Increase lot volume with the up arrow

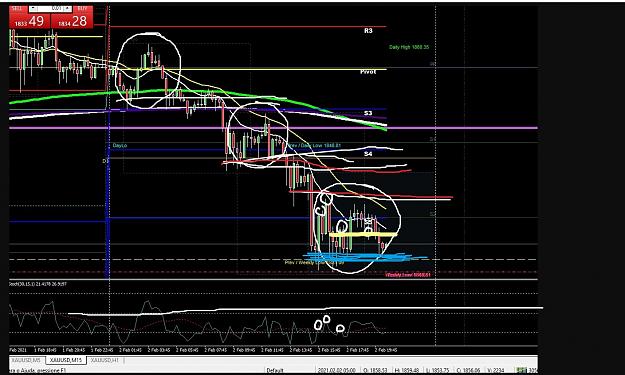click(x=68, y=8)
